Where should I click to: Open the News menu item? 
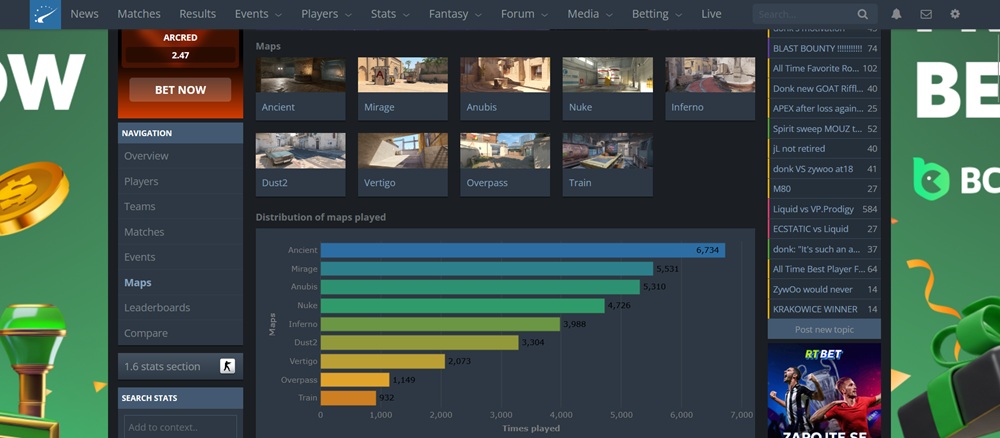84,14
